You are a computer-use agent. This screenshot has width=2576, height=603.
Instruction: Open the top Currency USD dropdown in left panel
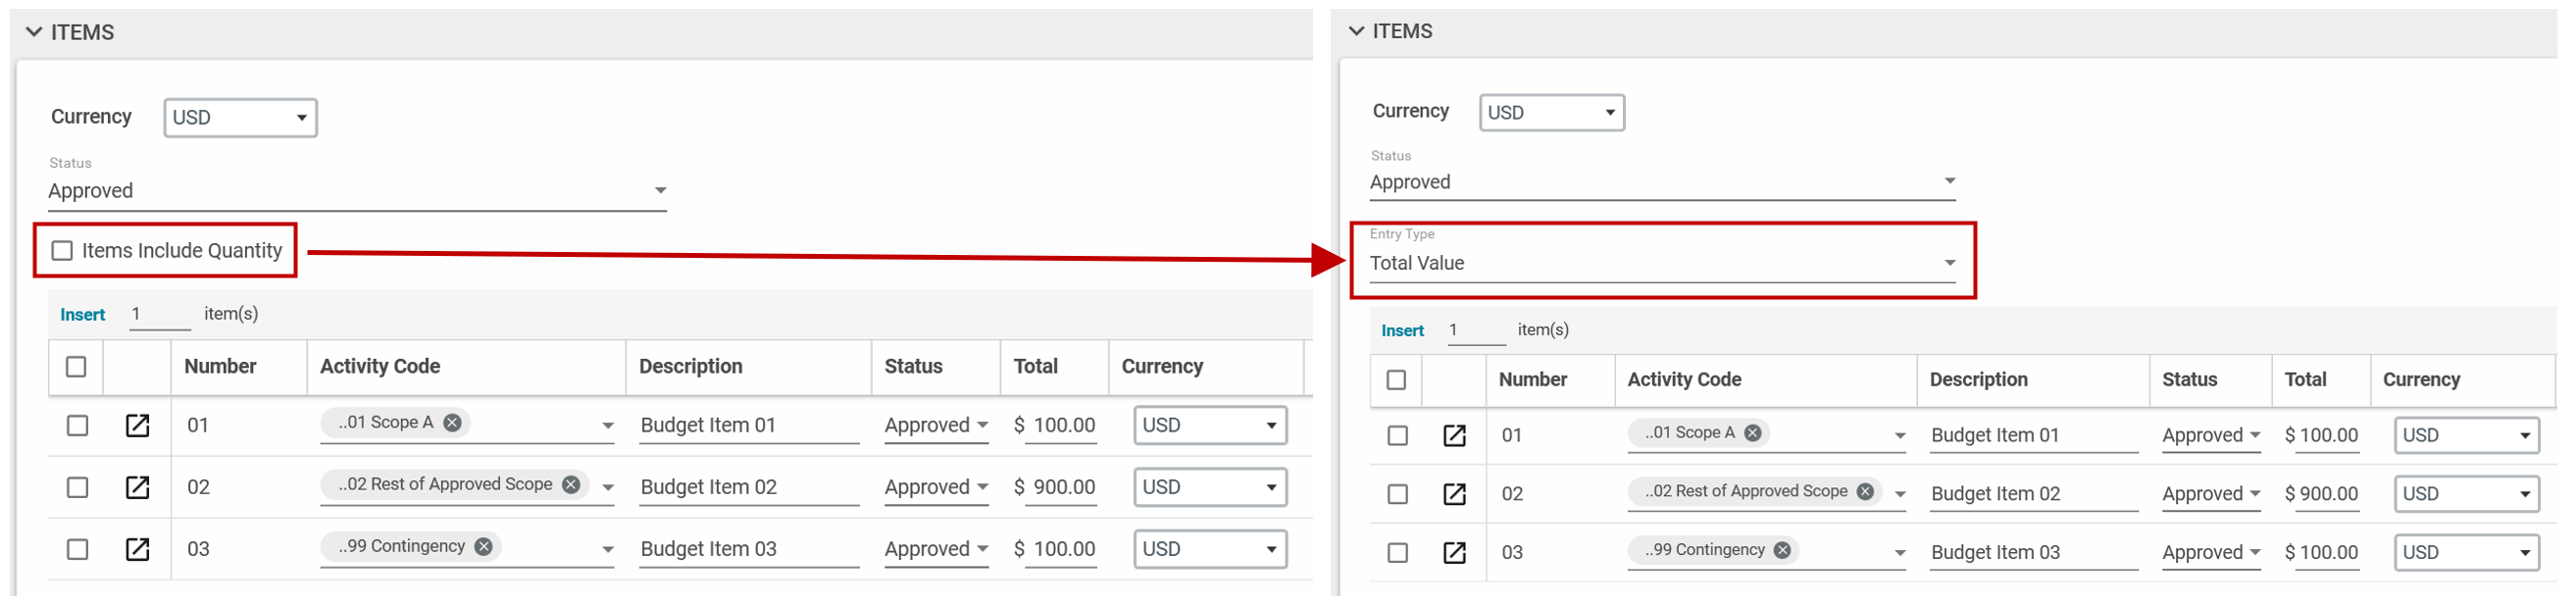click(x=240, y=118)
